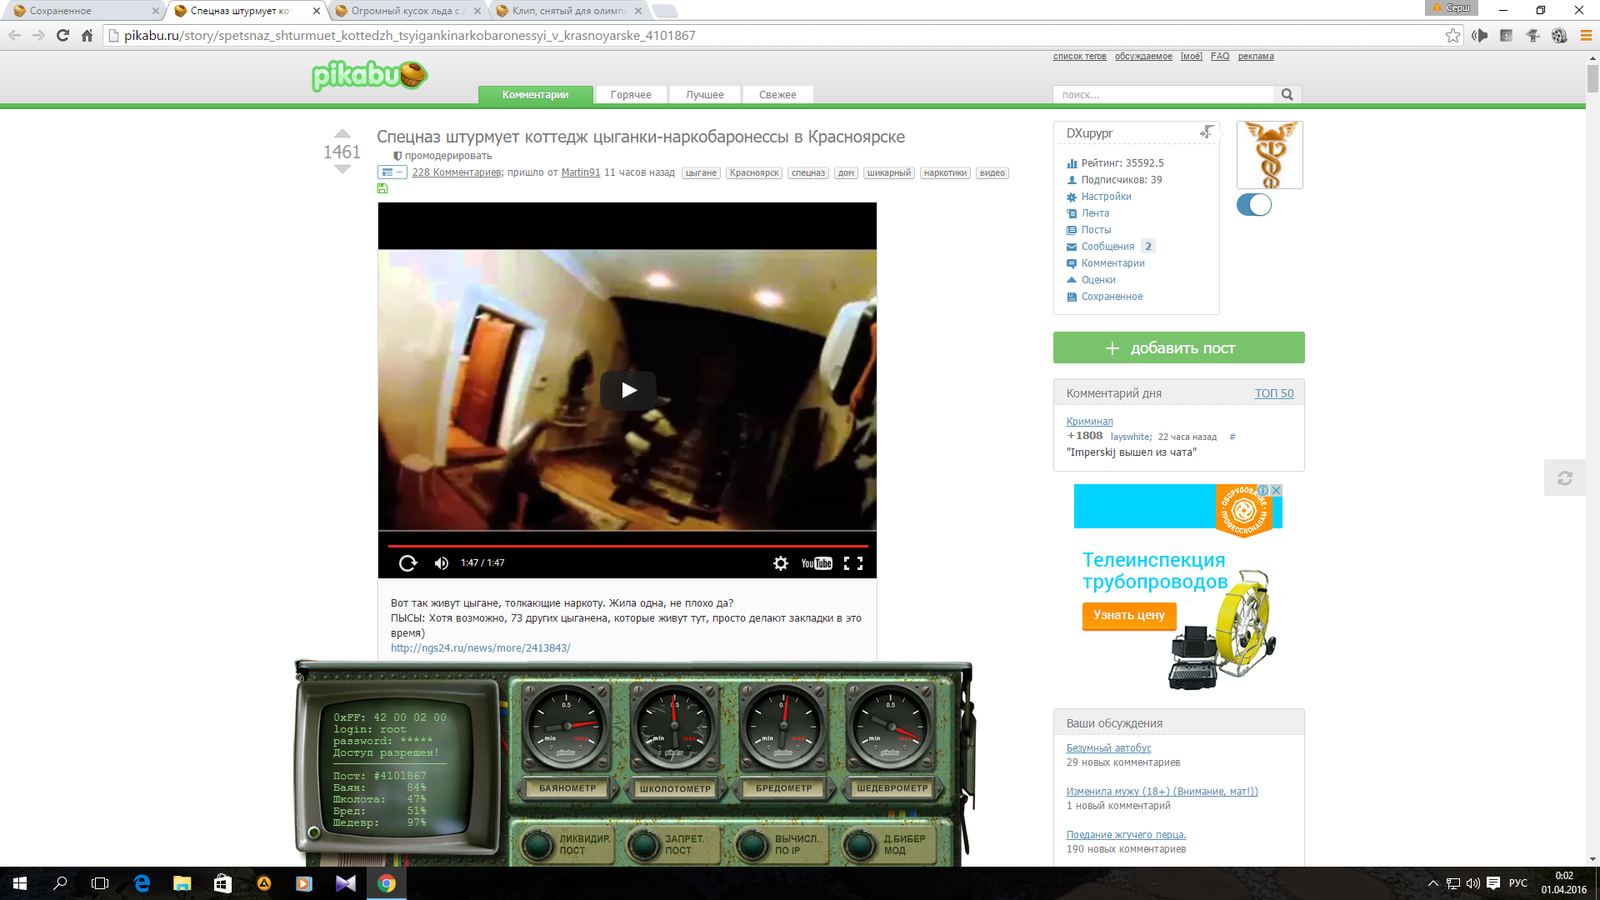Screen dimensions: 1600x900
Task: Enter fullscreen mode in the video player
Action: coord(853,563)
